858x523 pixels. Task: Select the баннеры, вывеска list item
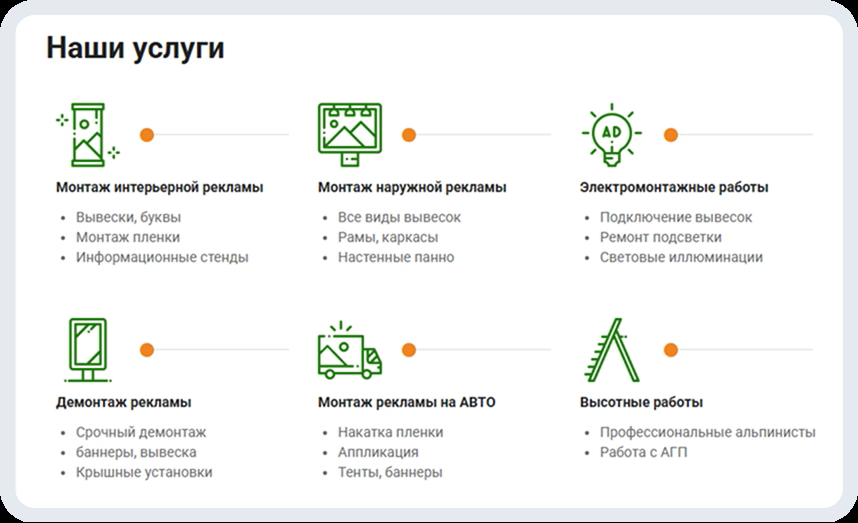[x=136, y=452]
